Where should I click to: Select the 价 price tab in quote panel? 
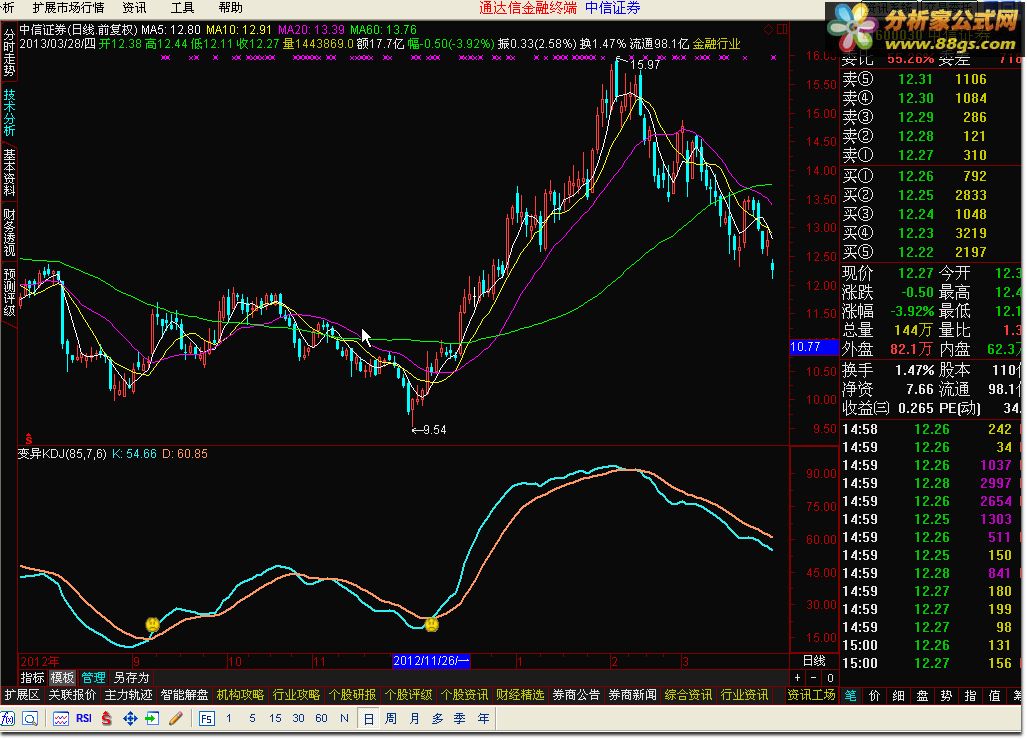pyautogui.click(x=874, y=696)
